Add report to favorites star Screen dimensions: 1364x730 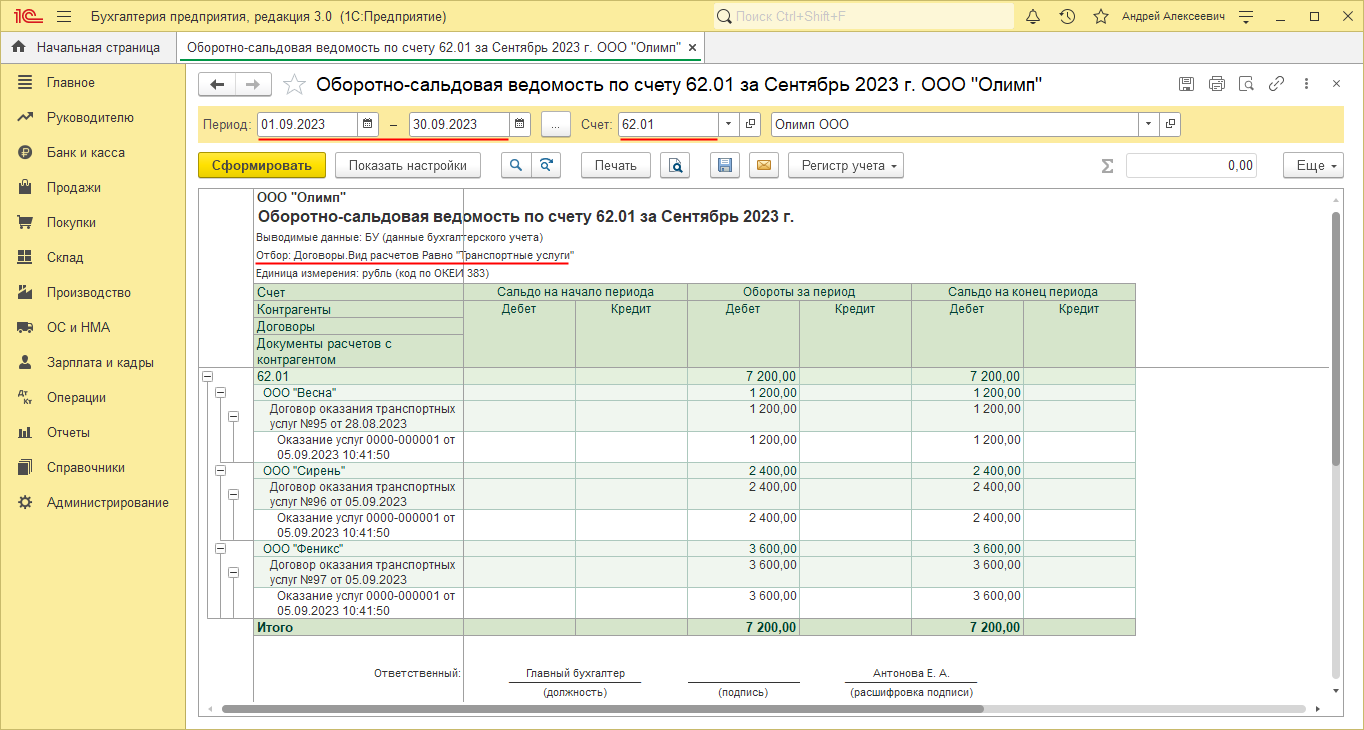tap(294, 85)
